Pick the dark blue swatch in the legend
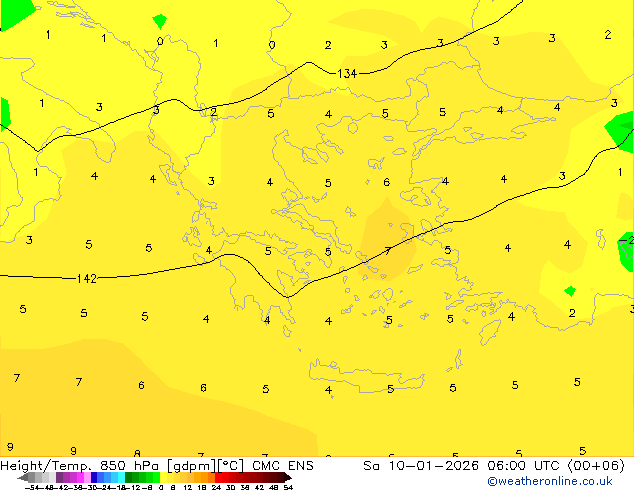634x490 pixels. 94,477
